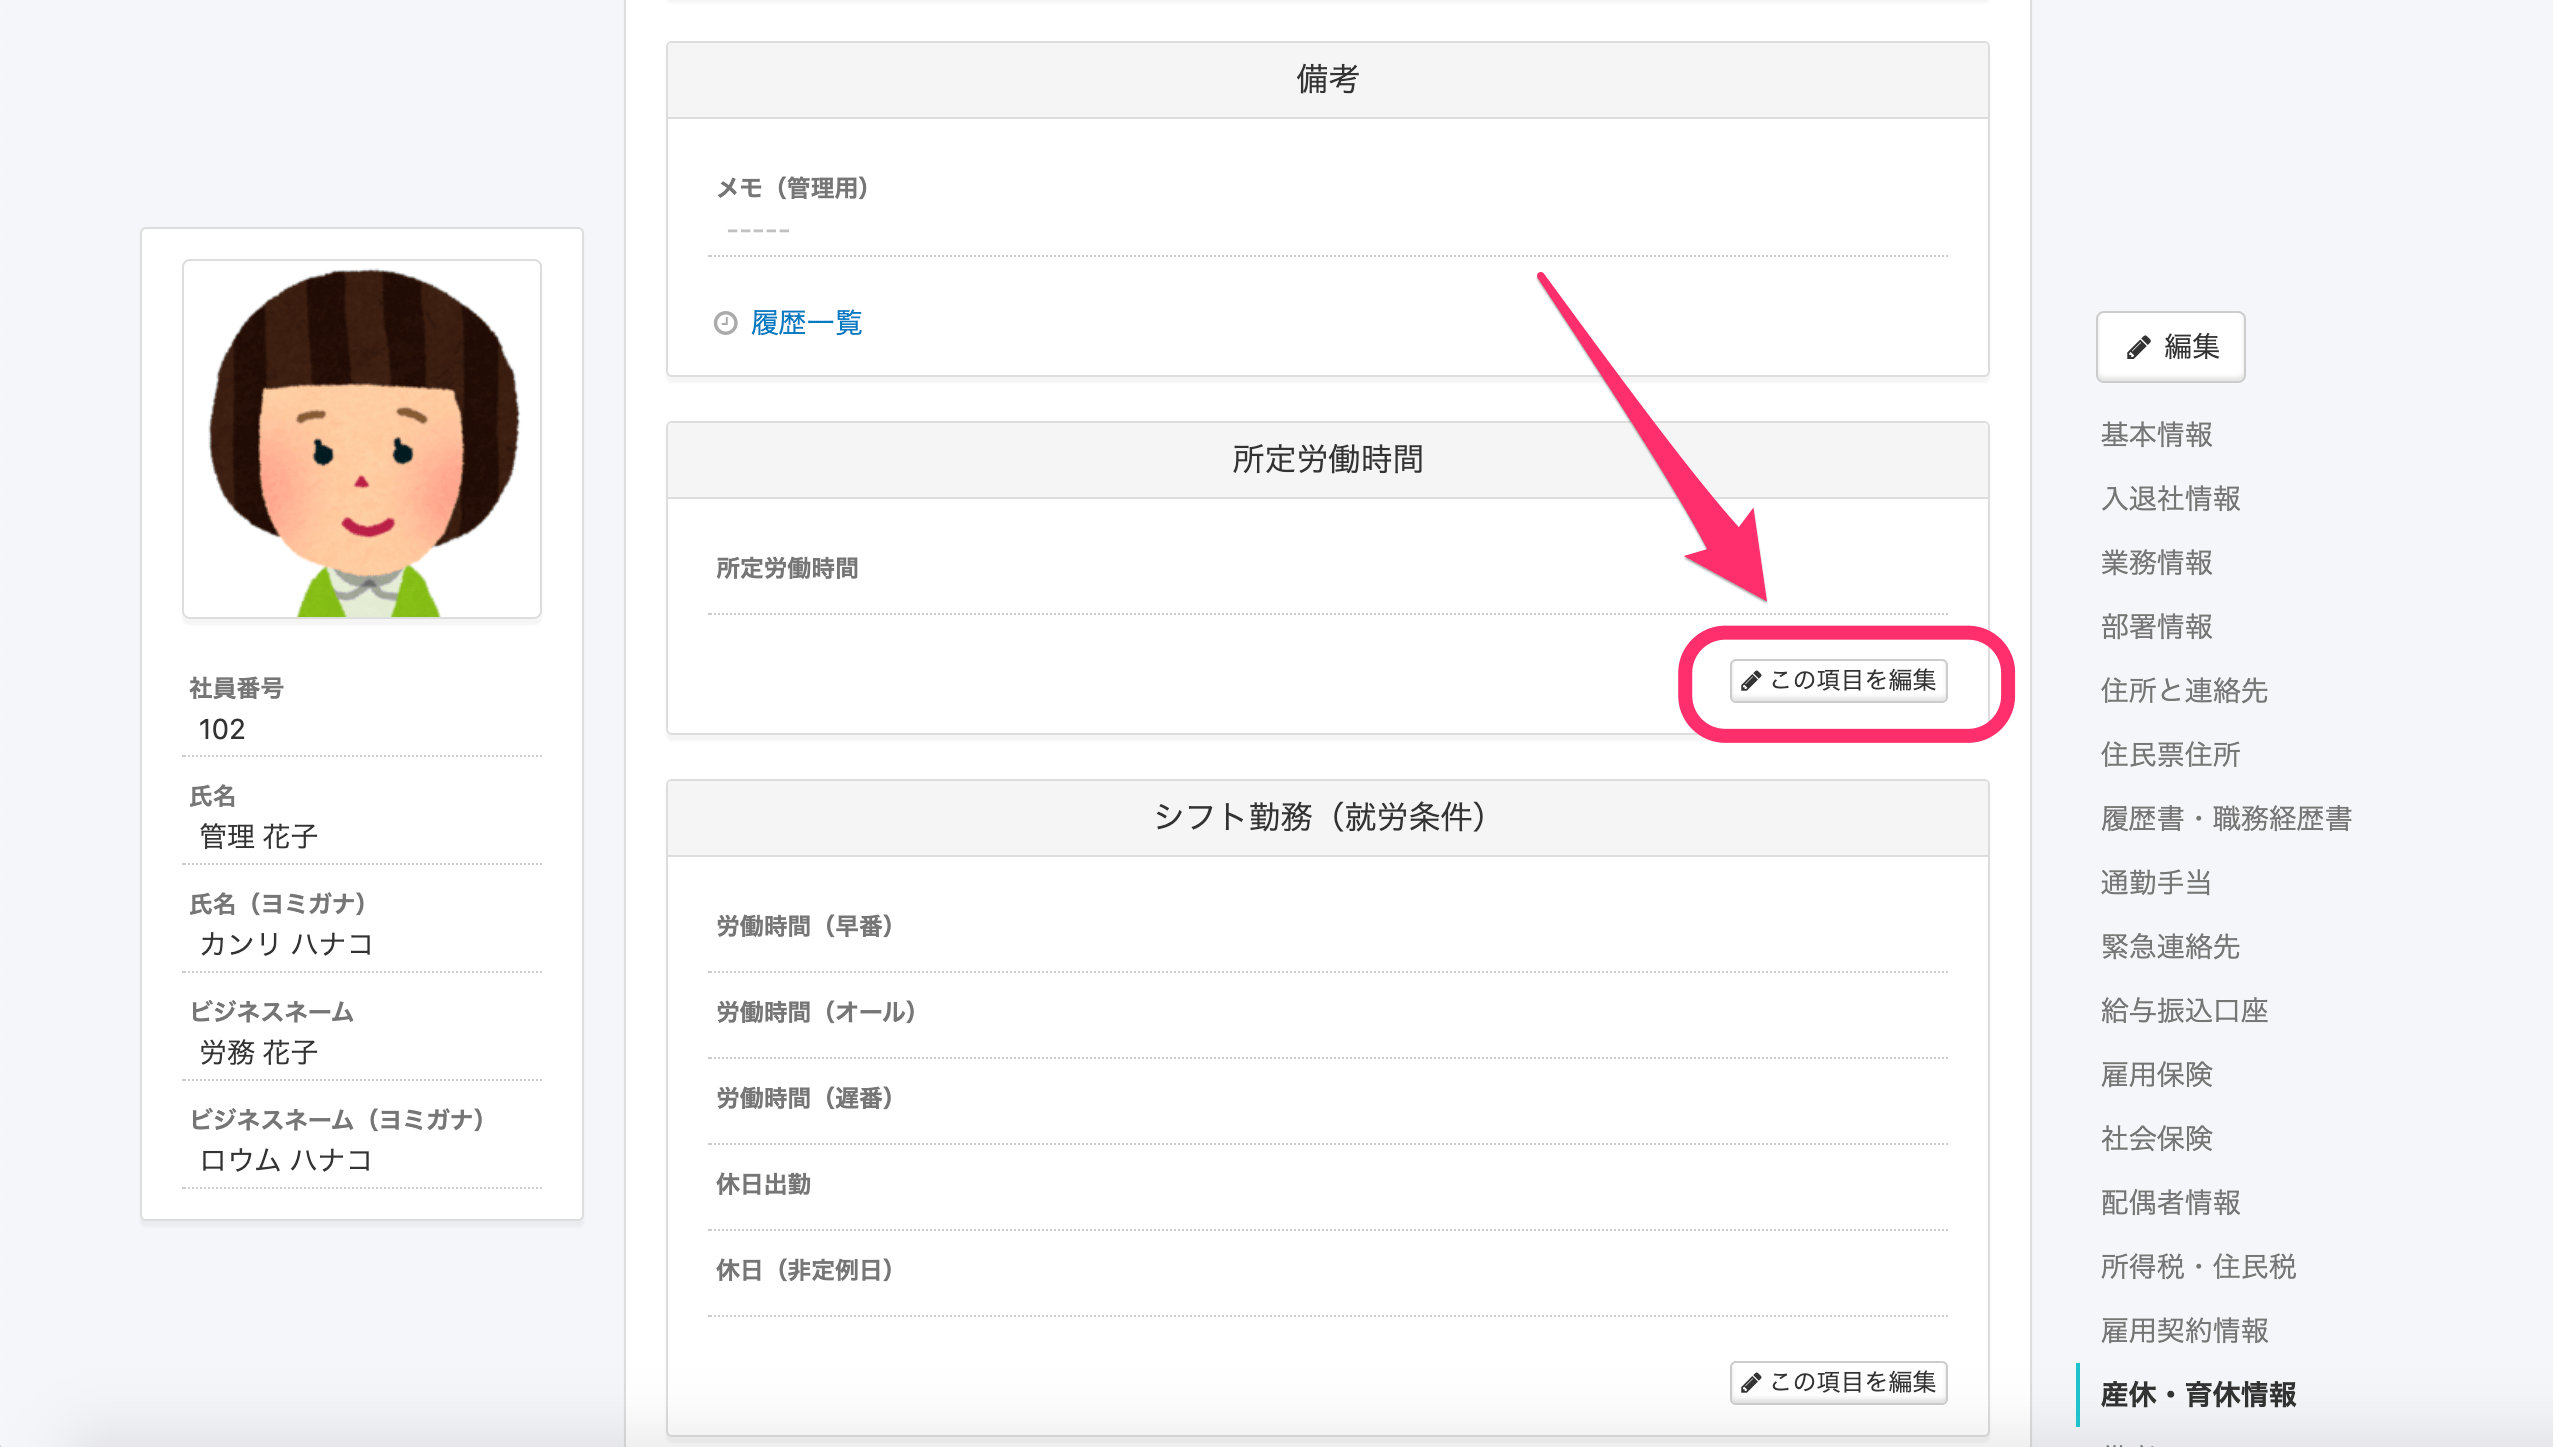The height and width of the screenshot is (1447, 2553).
Task: Go to 基本情報 in side navigation
Action: pos(2156,435)
